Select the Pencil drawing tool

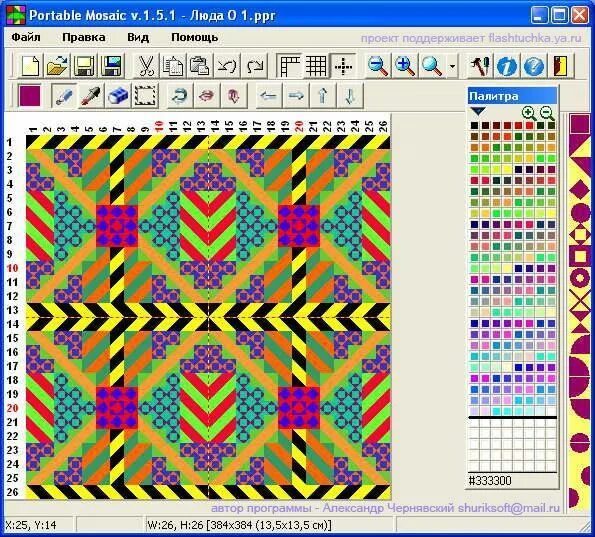coord(64,96)
